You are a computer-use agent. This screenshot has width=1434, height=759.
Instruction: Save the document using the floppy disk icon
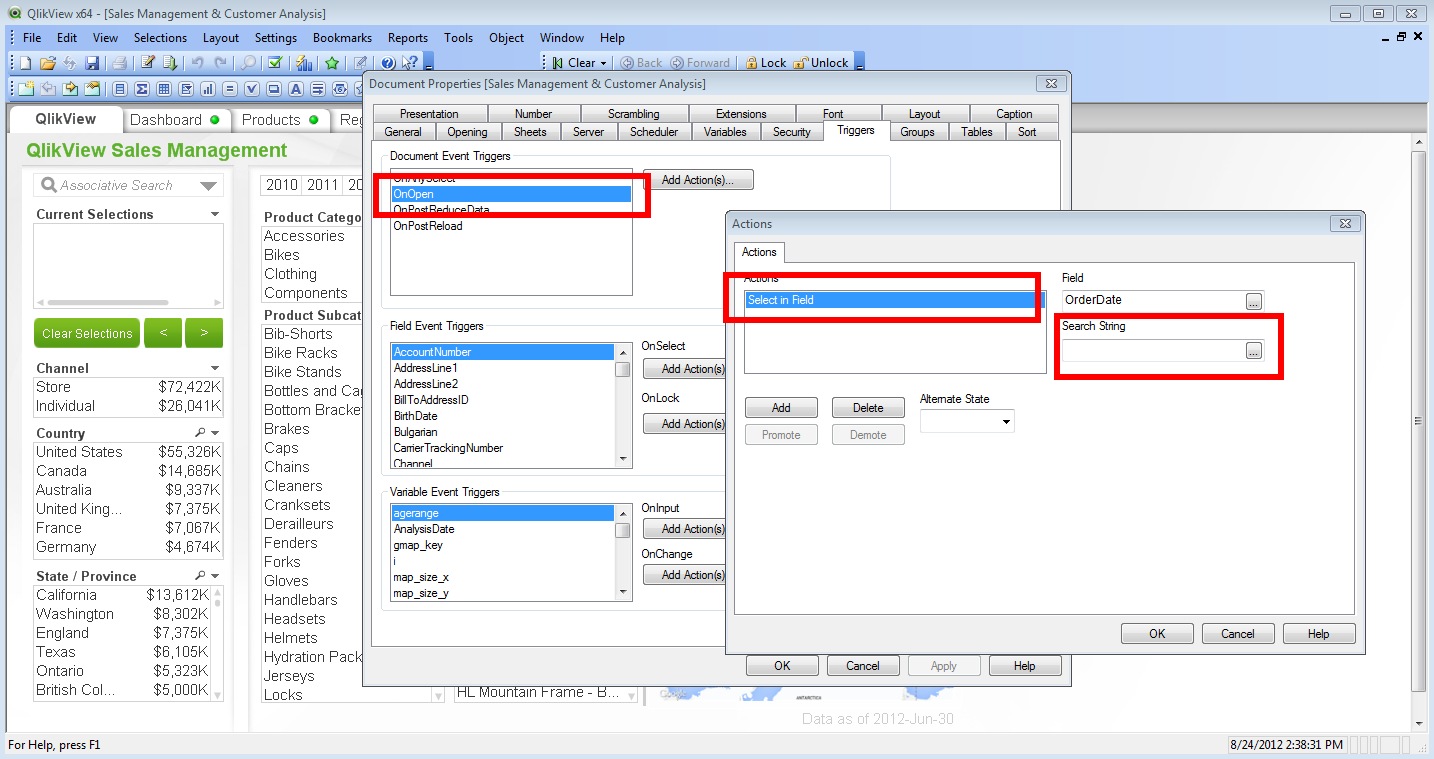pyautogui.click(x=92, y=63)
